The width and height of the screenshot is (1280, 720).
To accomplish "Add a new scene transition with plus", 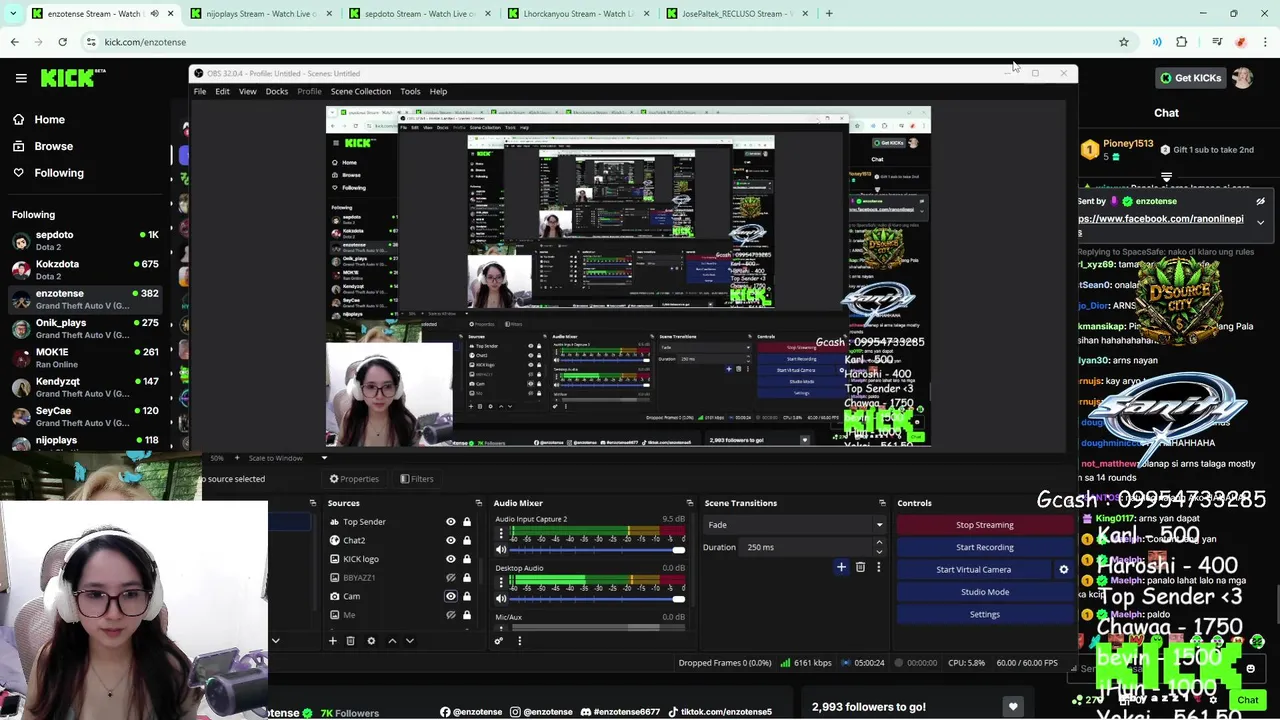I will [x=841, y=567].
